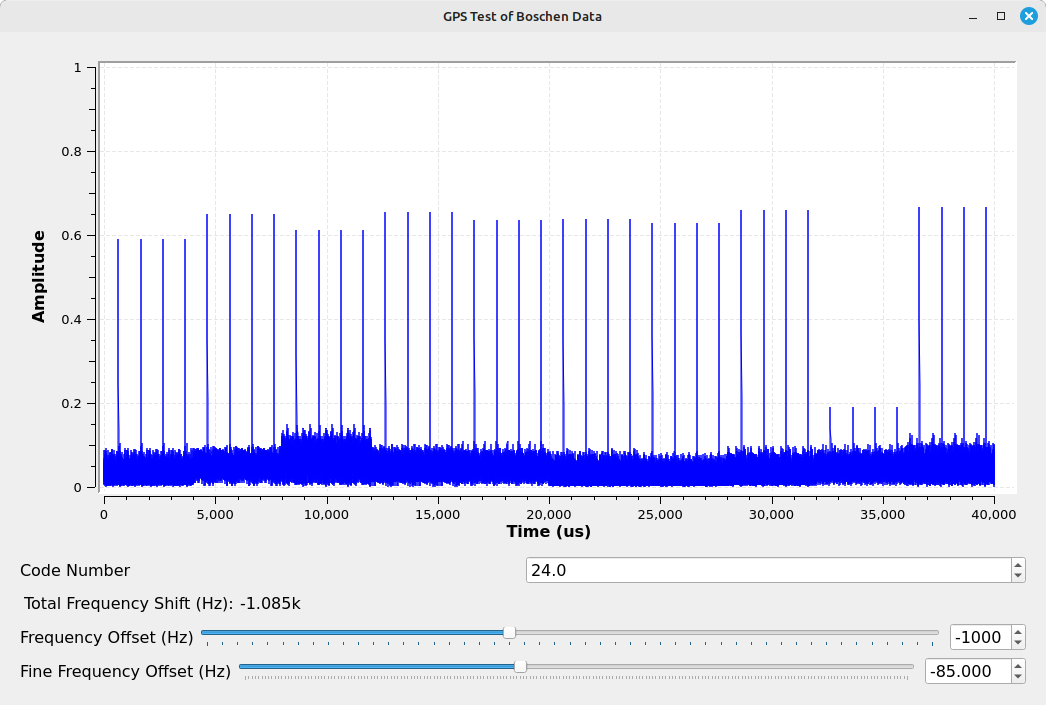Click the Time (us) axis label
Viewport: 1046px width, 705px height.
[x=548, y=532]
